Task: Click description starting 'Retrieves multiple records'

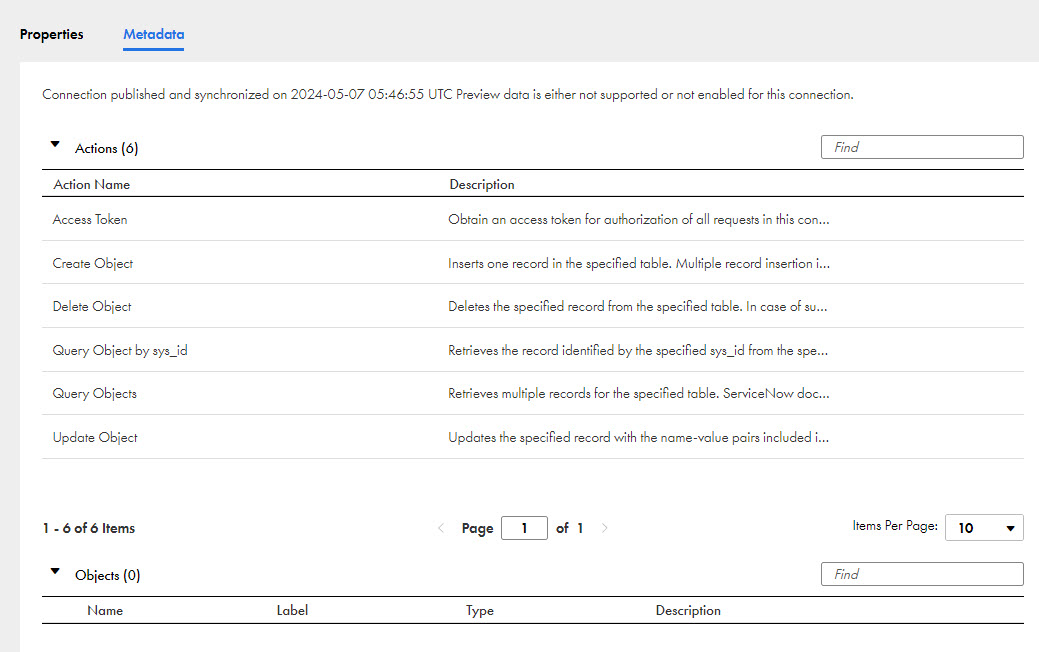Action: pyautogui.click(x=639, y=394)
